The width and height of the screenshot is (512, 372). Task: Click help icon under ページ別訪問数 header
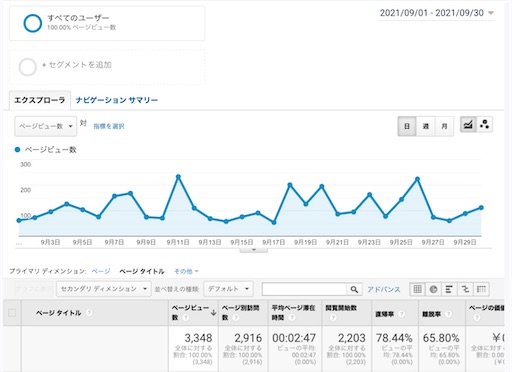coord(236,318)
